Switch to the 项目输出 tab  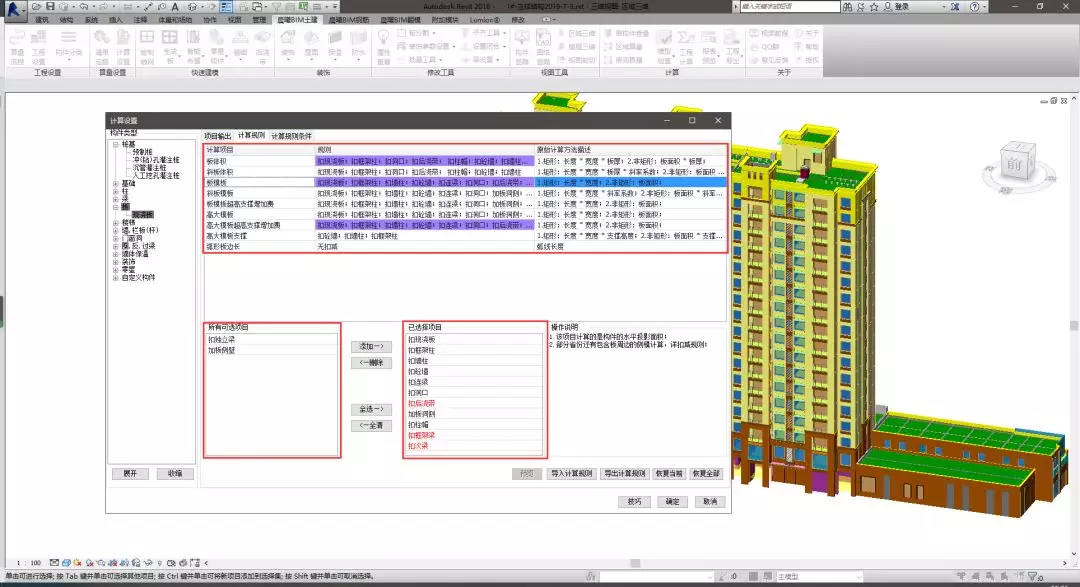217,135
